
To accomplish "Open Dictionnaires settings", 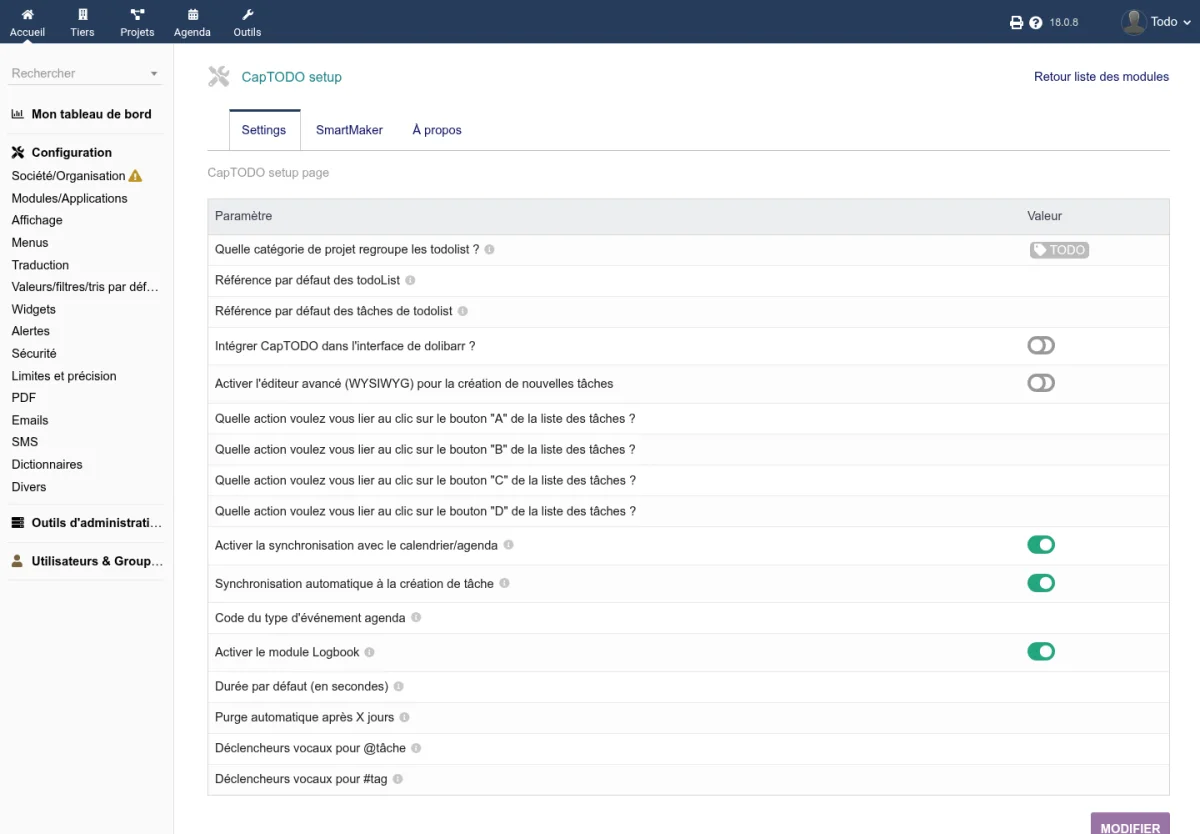I will tap(47, 464).
